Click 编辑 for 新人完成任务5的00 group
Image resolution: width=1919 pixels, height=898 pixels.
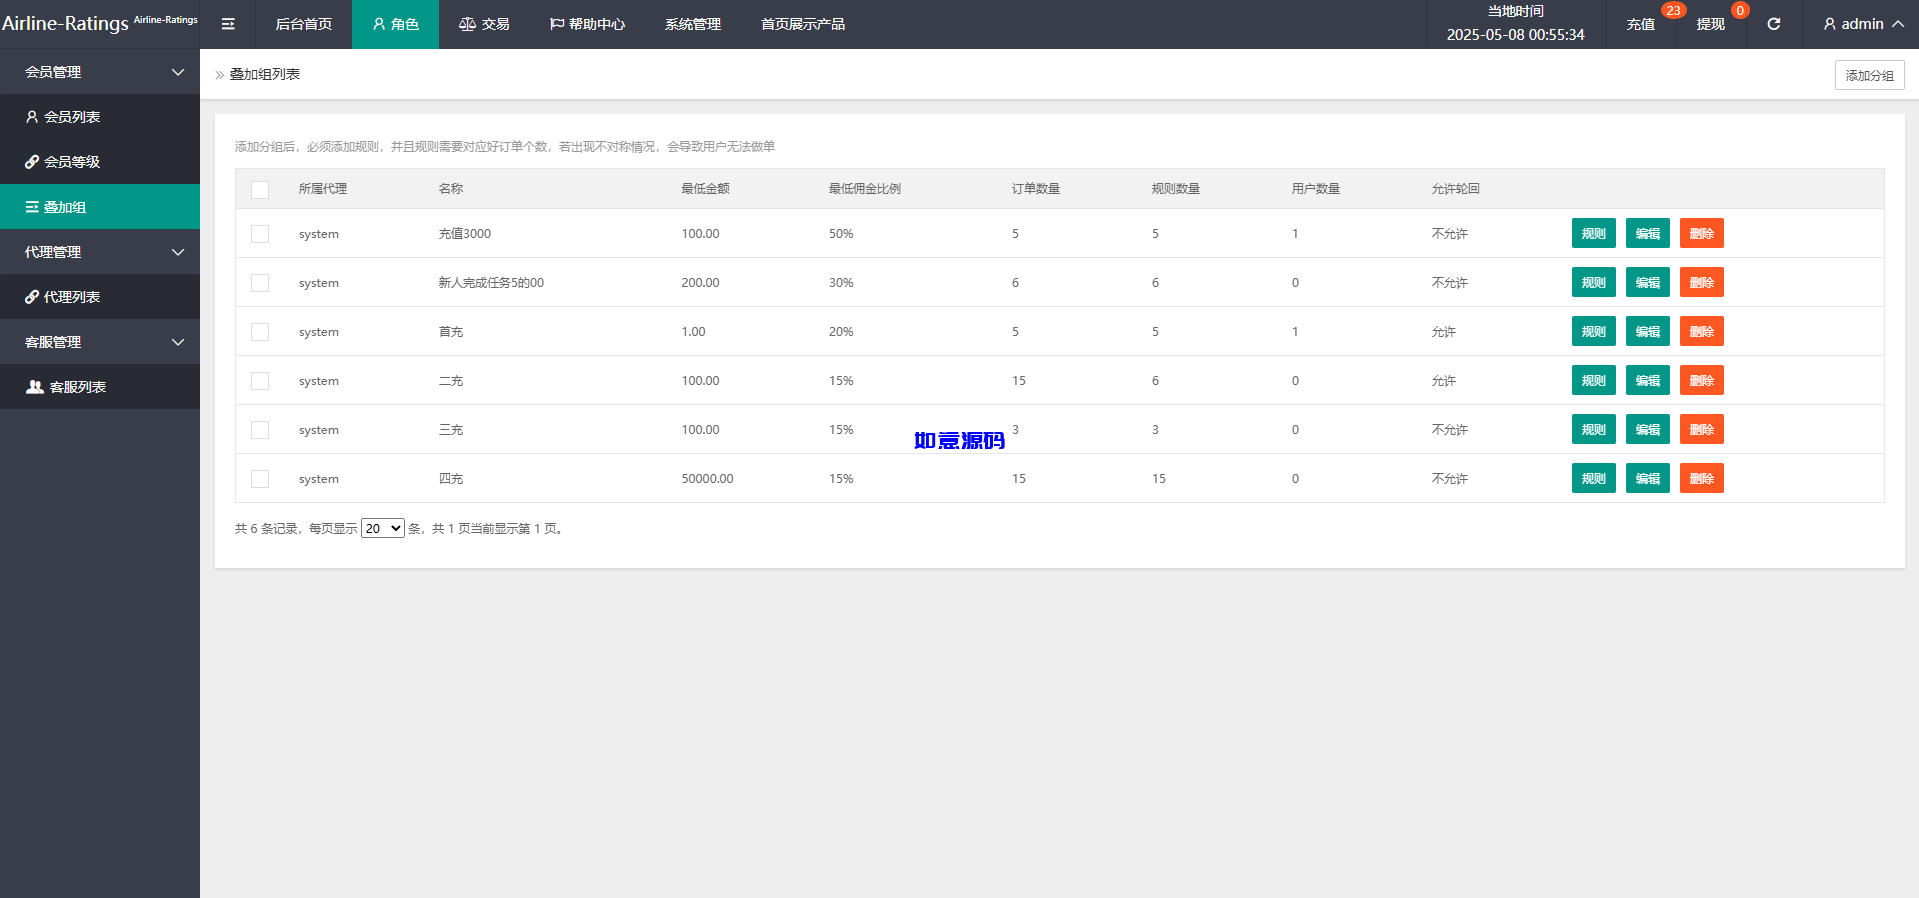click(x=1648, y=282)
